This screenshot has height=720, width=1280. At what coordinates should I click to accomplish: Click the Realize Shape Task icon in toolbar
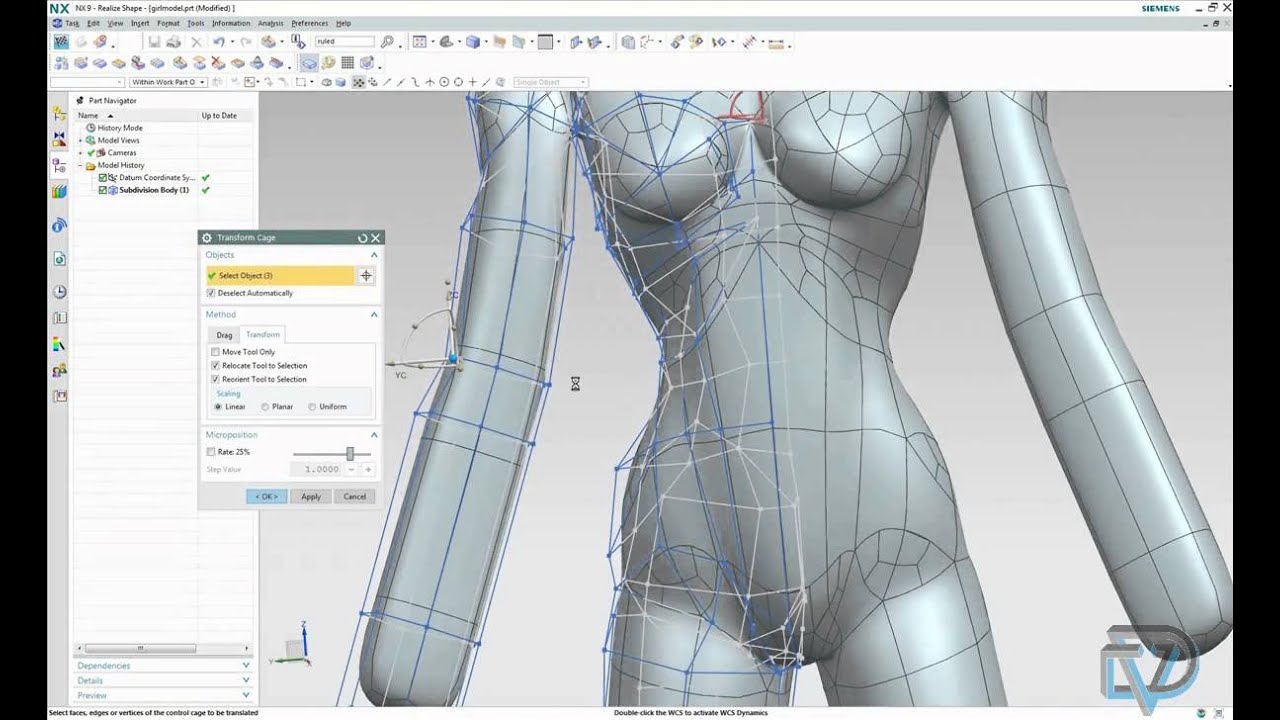tap(60, 42)
